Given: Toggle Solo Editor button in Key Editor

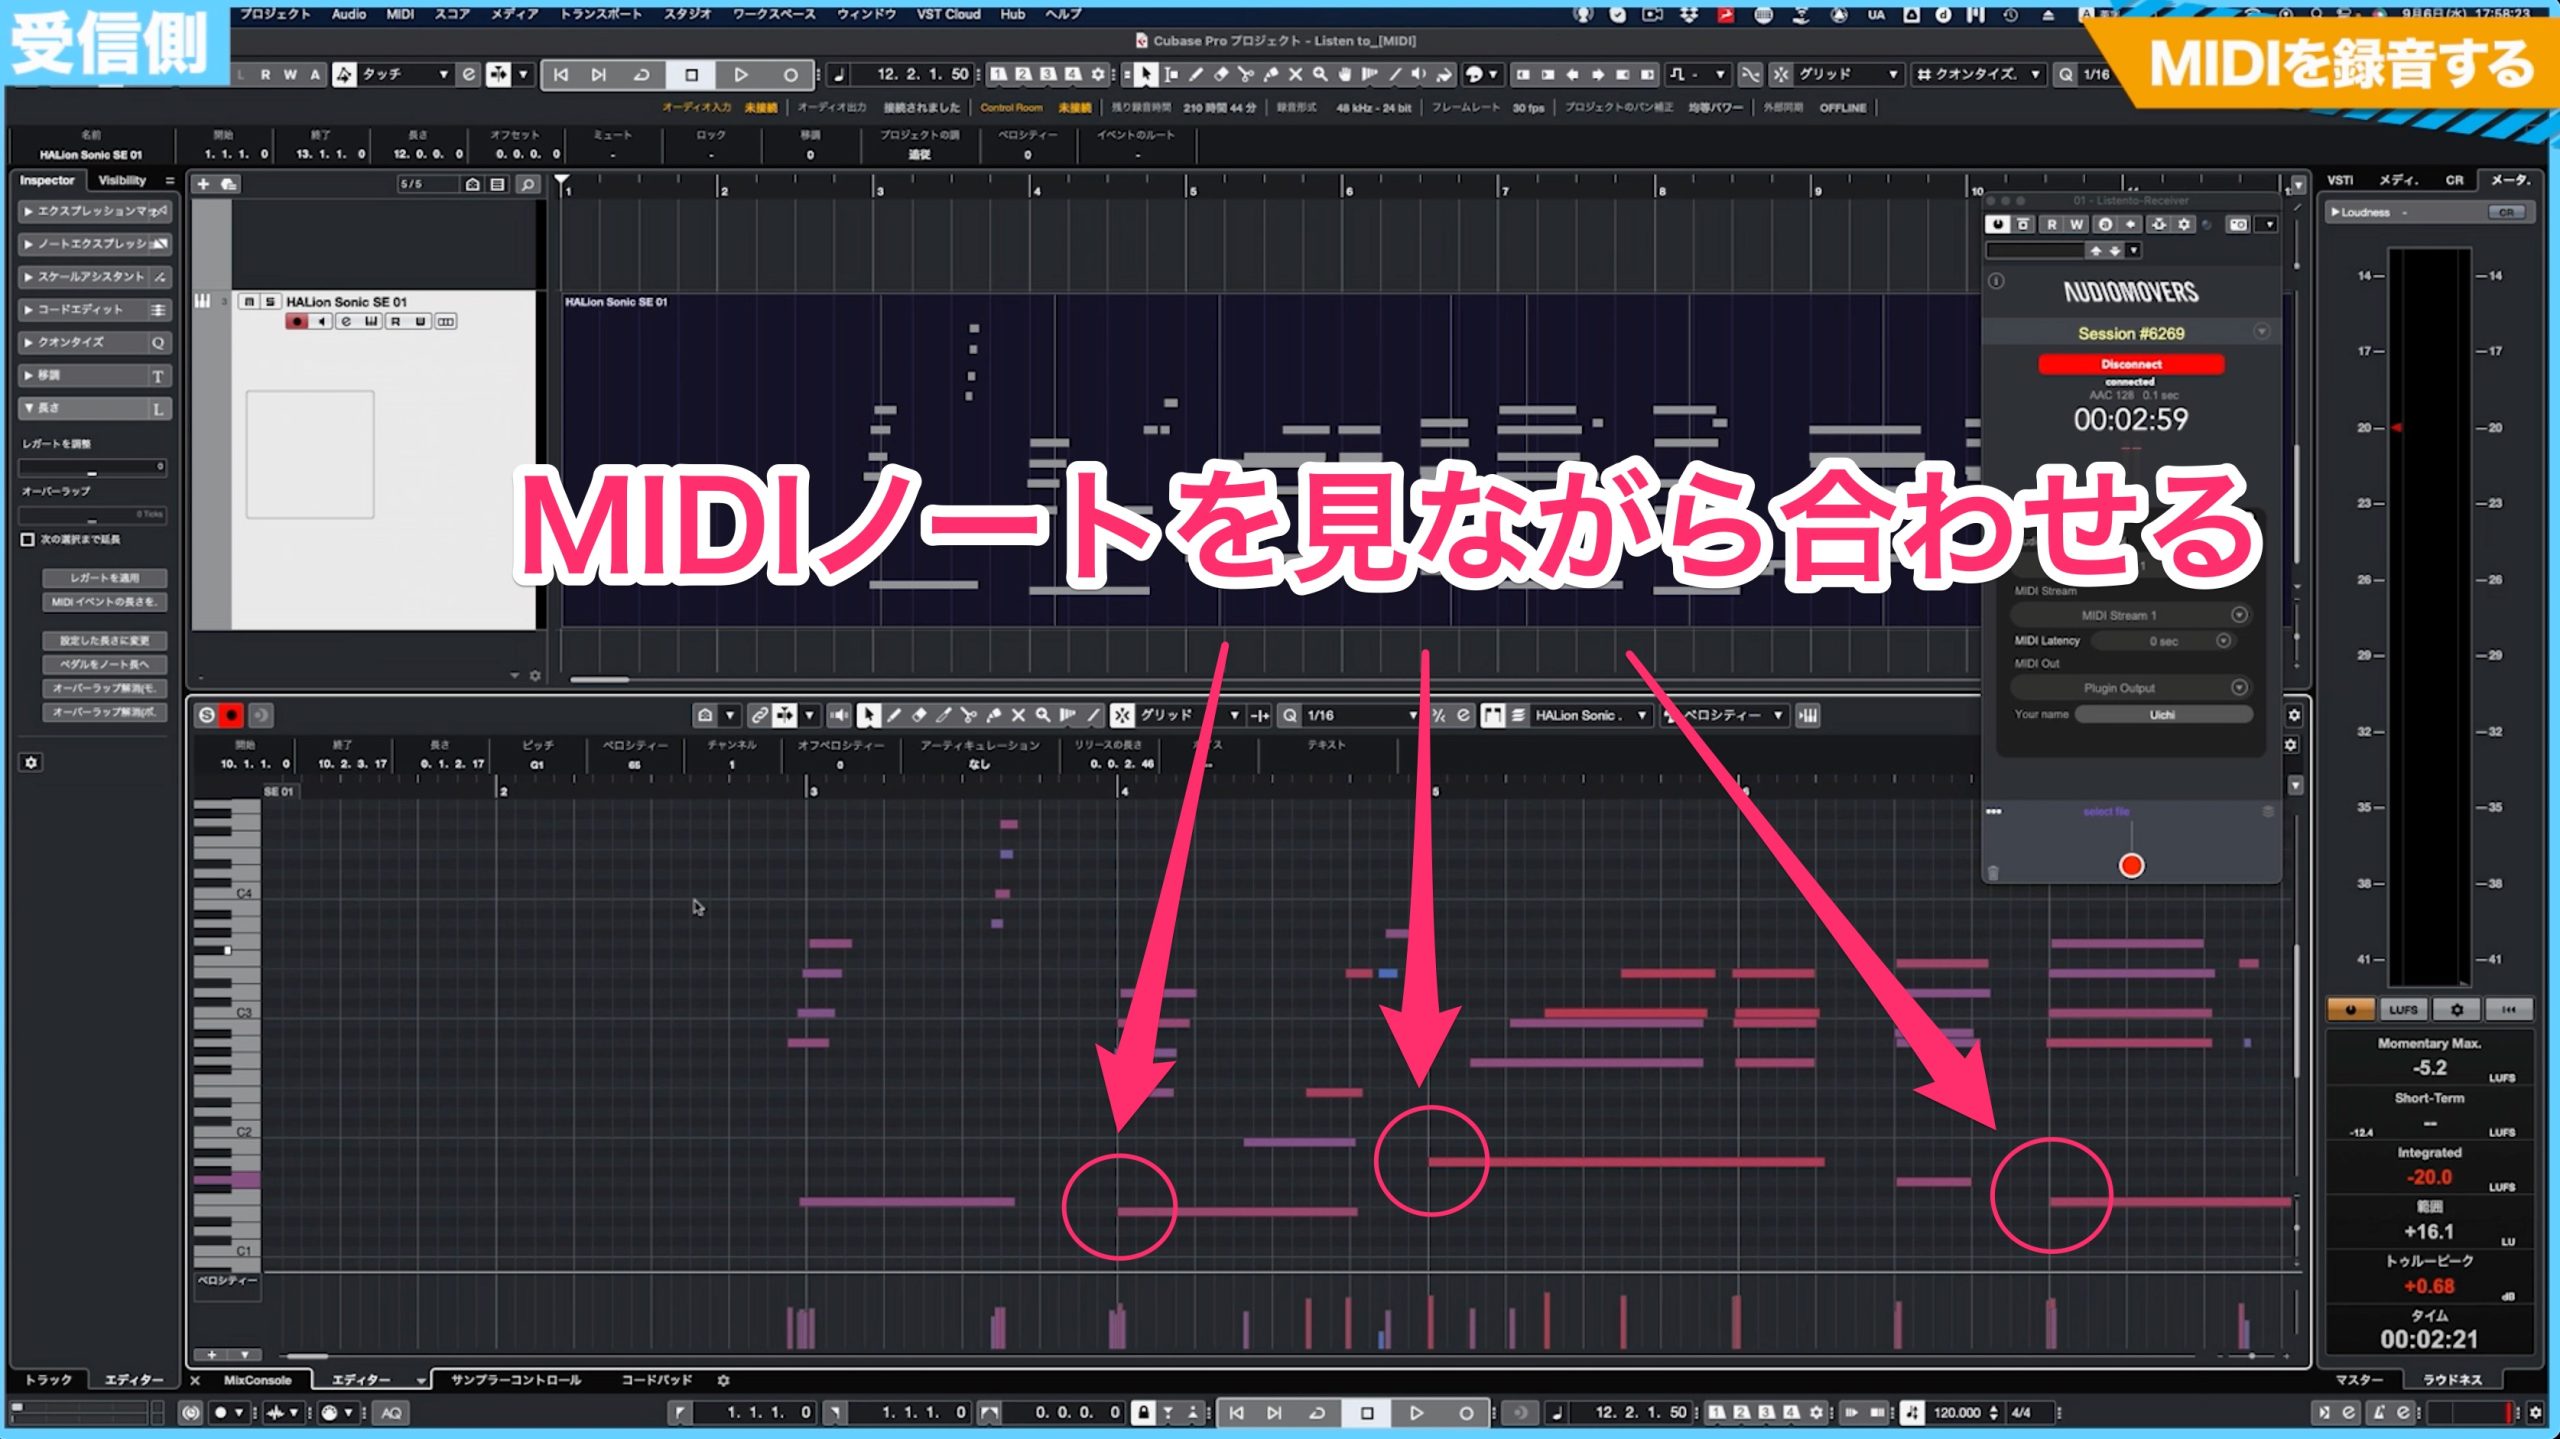Looking at the screenshot, I should tap(207, 715).
